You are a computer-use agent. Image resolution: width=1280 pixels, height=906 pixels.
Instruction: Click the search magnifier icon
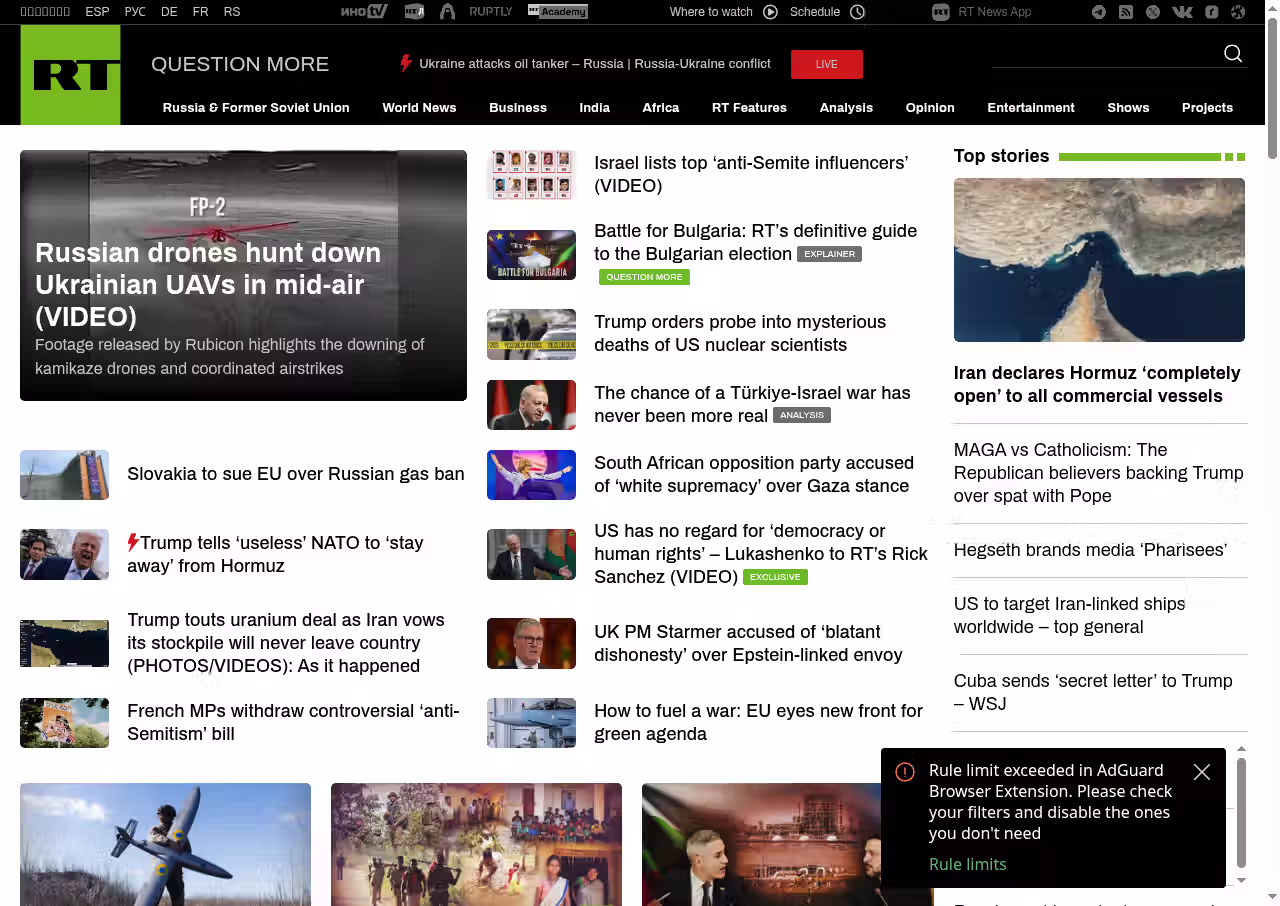[1233, 54]
